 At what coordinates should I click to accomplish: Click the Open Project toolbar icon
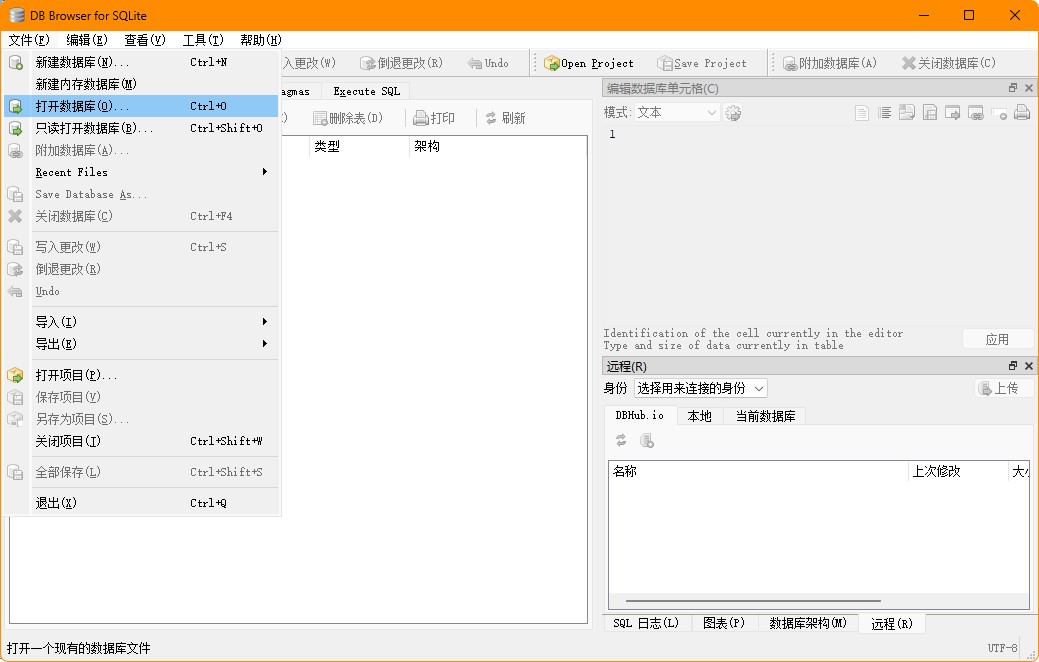click(x=552, y=63)
